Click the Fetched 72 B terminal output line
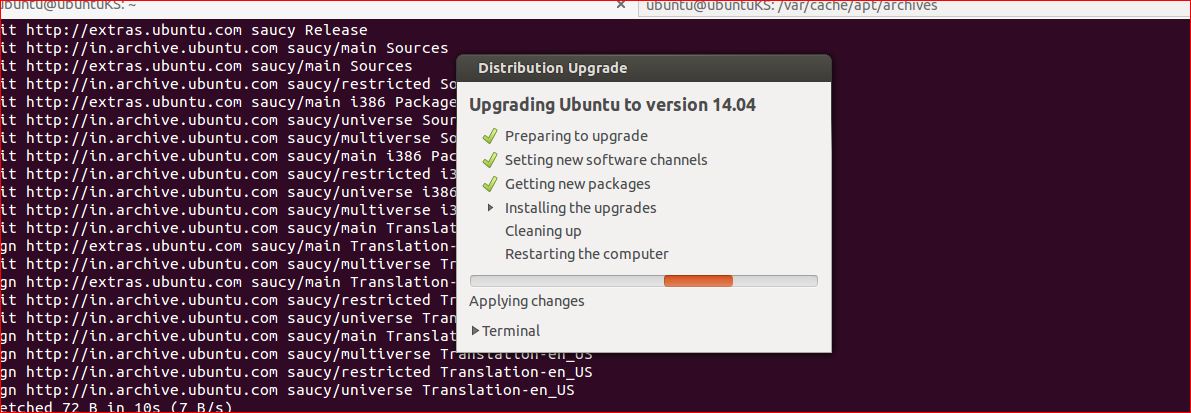1191x413 pixels. coord(110,407)
